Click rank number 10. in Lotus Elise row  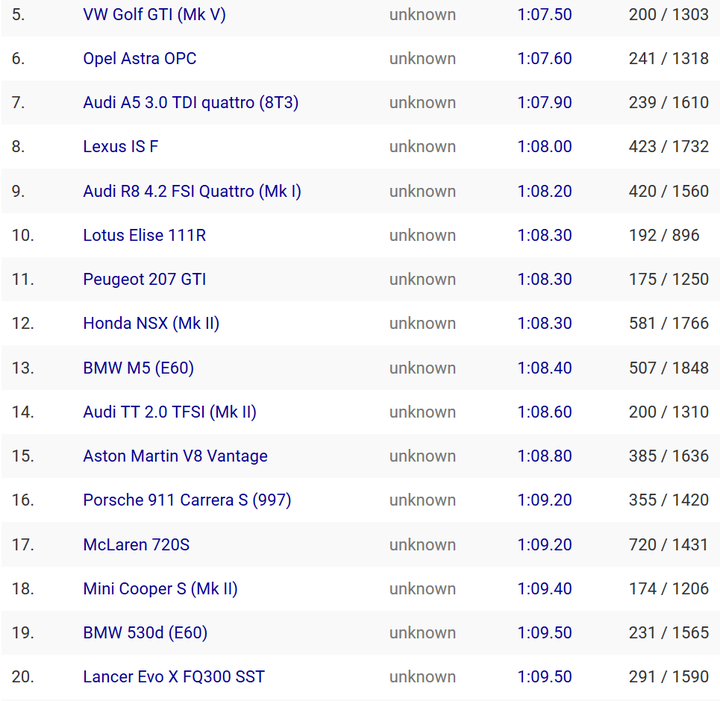pos(23,236)
